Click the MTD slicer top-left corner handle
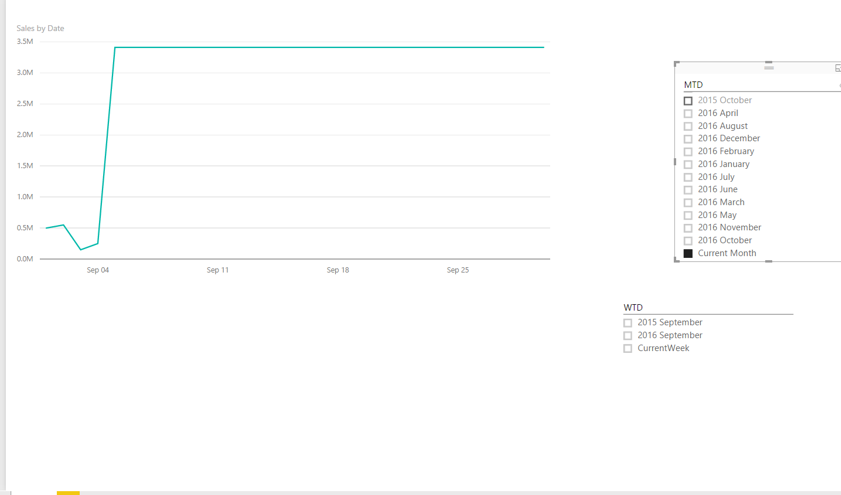This screenshot has width=841, height=495. tap(676, 64)
